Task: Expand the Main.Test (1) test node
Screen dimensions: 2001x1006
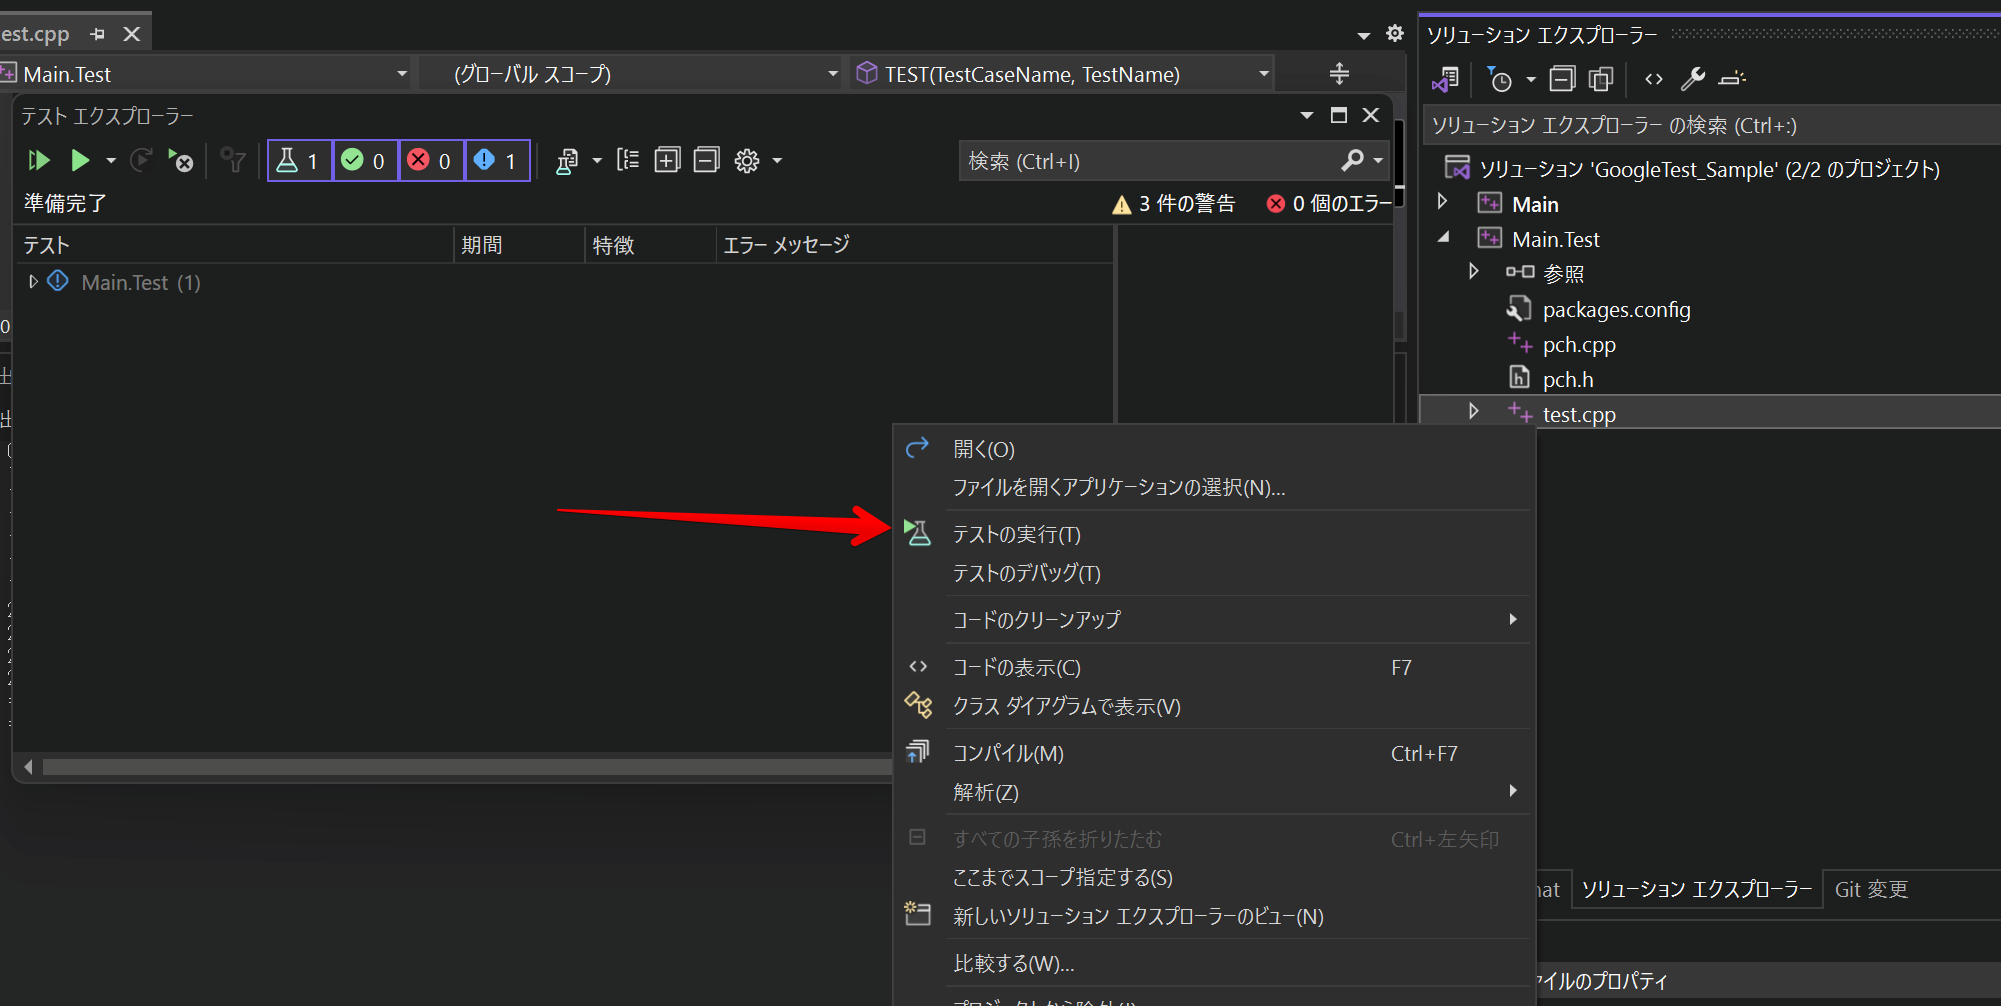Action: [x=33, y=282]
